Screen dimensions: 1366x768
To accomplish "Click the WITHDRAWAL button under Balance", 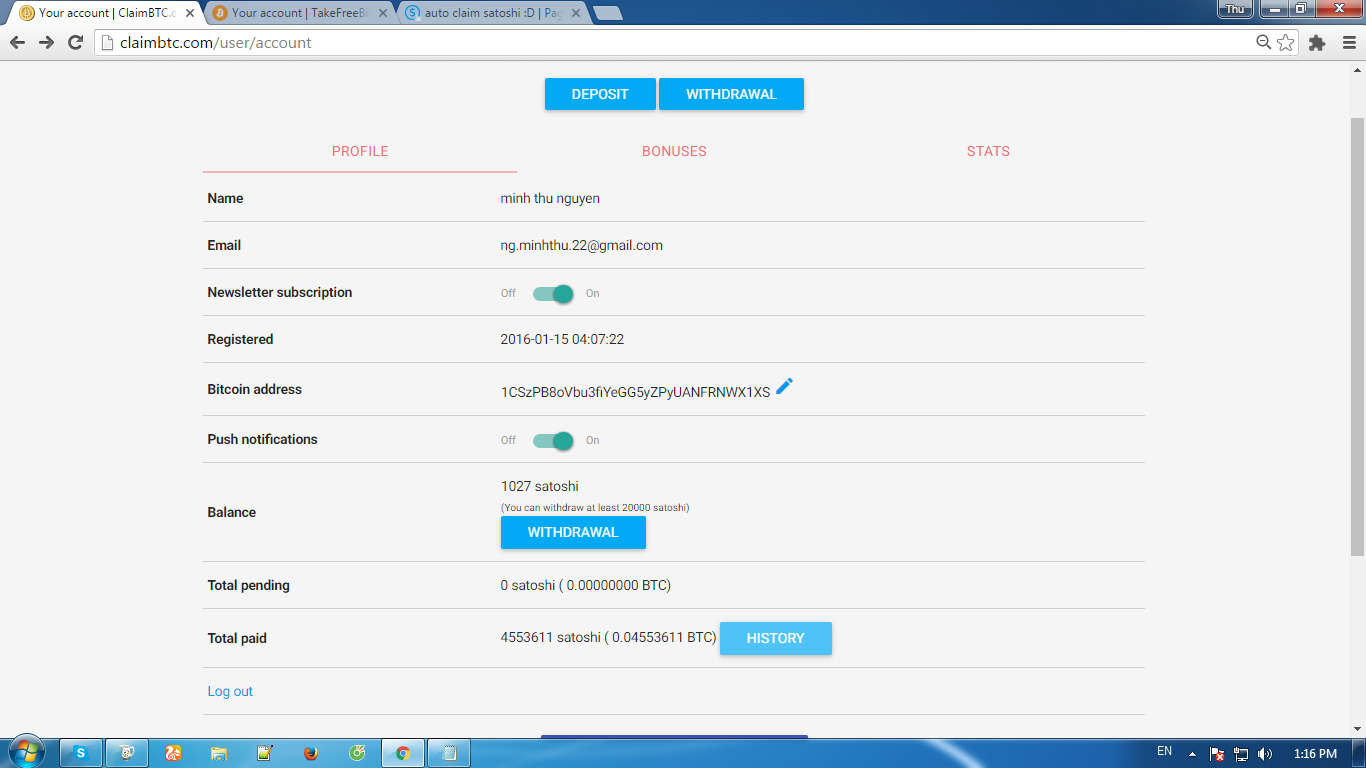I will 573,532.
